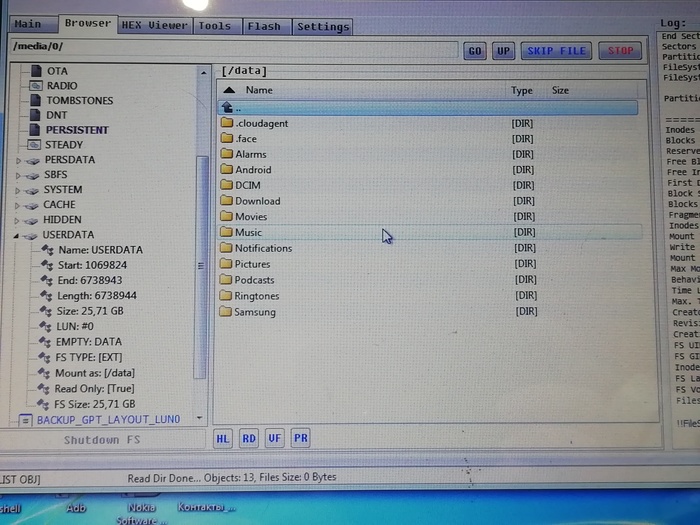Click the Music folder icon
700x525 pixels.
226,232
